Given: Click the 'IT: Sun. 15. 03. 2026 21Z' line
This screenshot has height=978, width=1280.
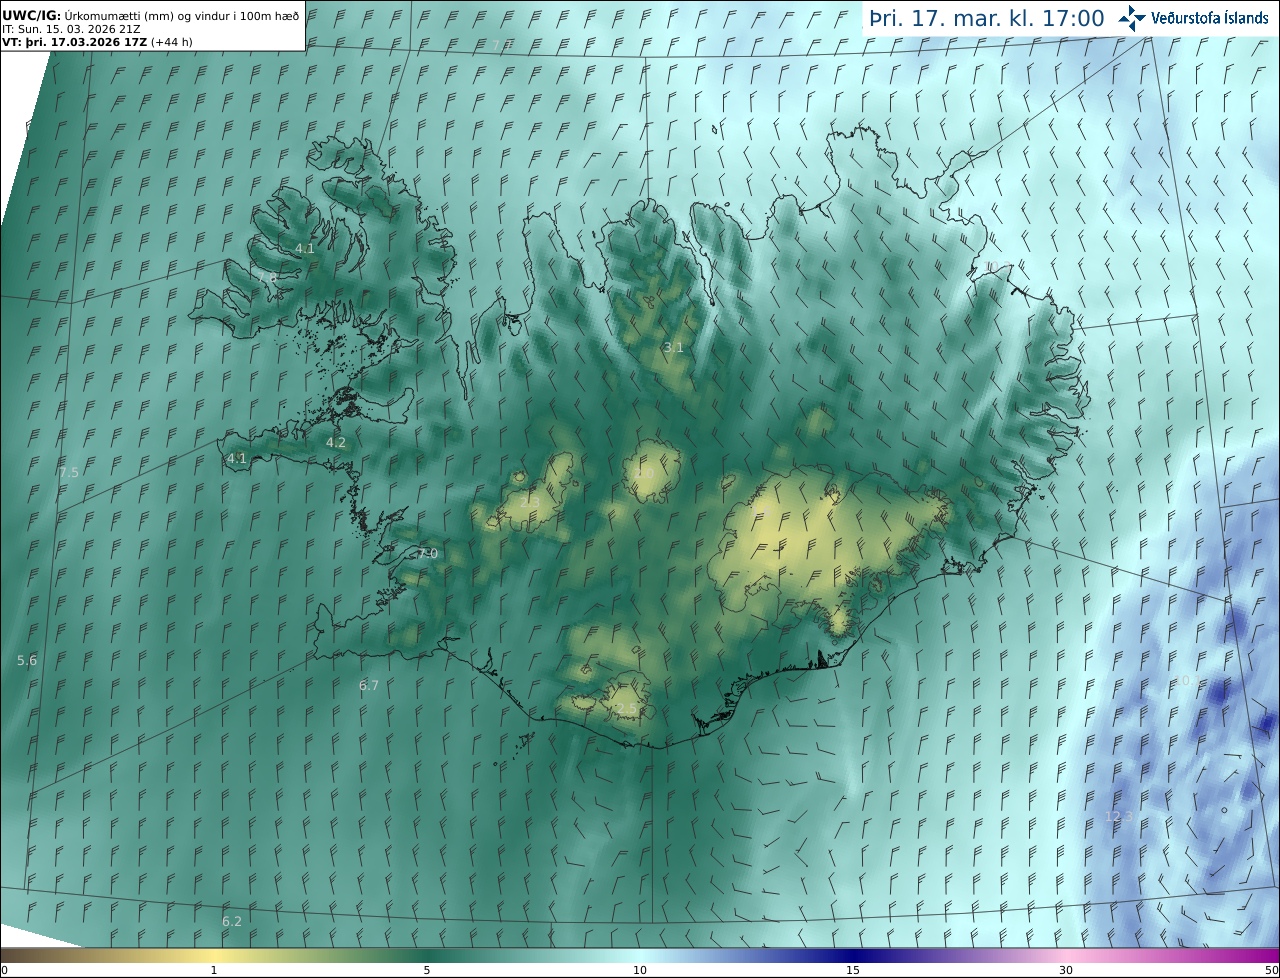Looking at the screenshot, I should pyautogui.click(x=71, y=29).
